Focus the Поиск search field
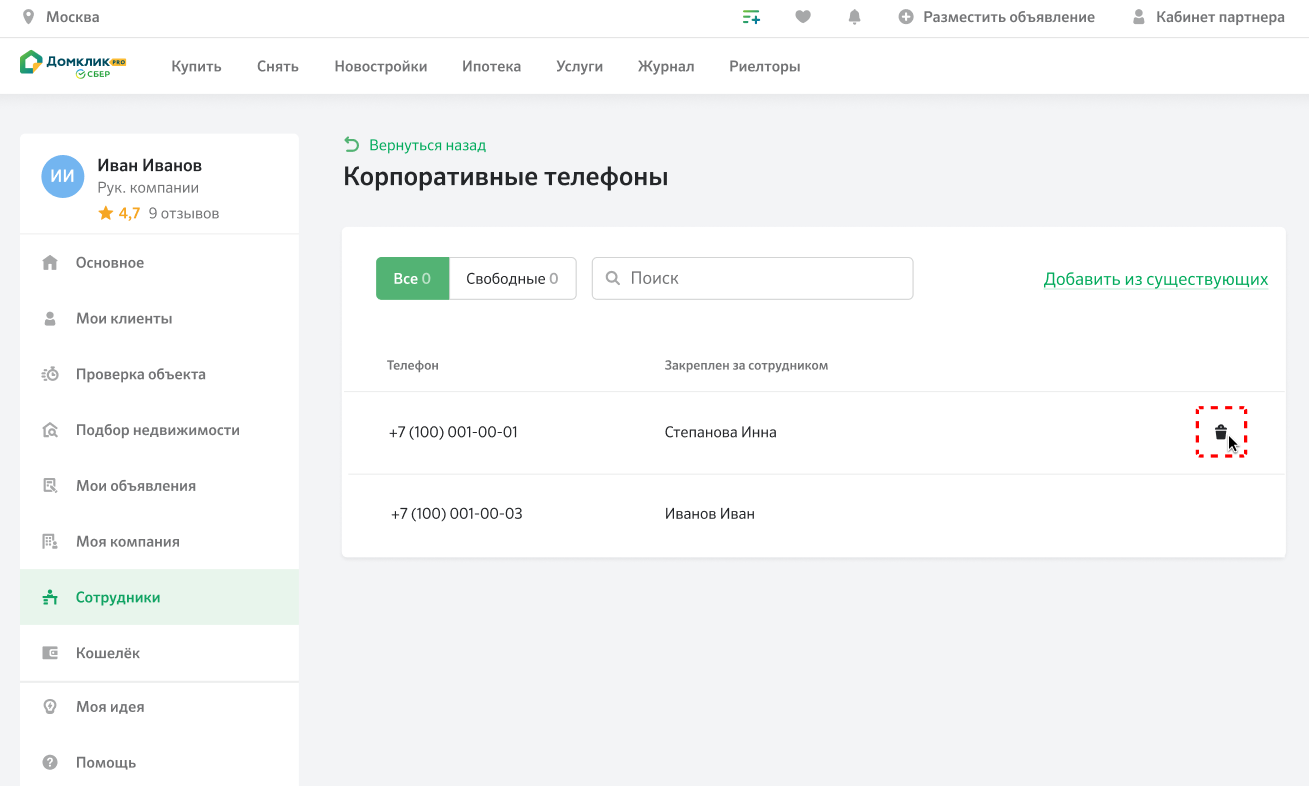The width and height of the screenshot is (1309, 786). 752,278
